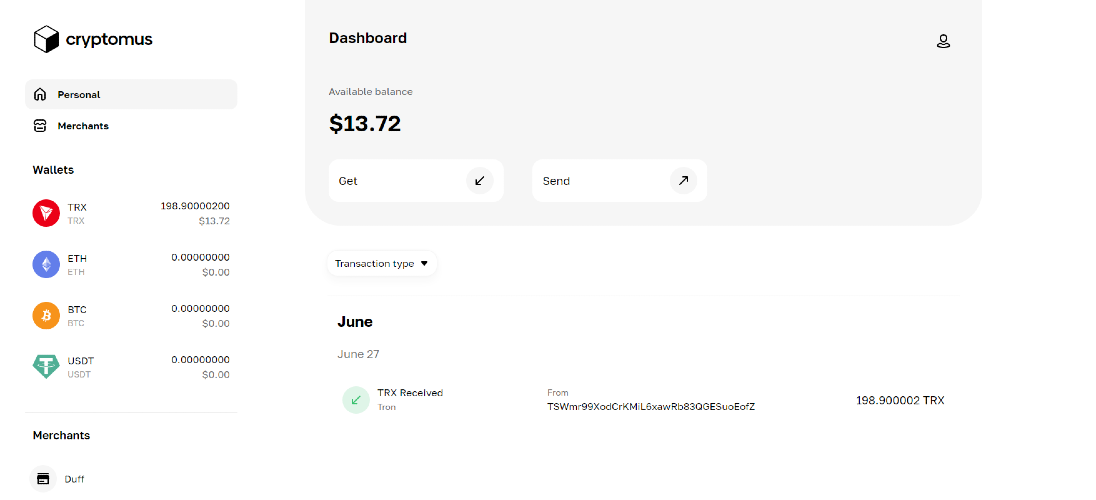Click the green TRX Received icon
Screen dimensions: 1096x500
click(x=356, y=400)
